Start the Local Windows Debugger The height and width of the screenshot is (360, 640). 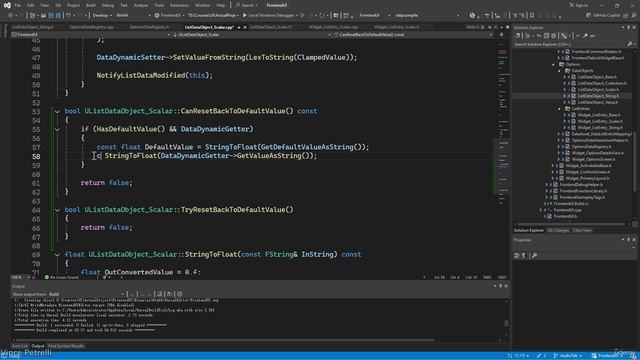click(268, 15)
